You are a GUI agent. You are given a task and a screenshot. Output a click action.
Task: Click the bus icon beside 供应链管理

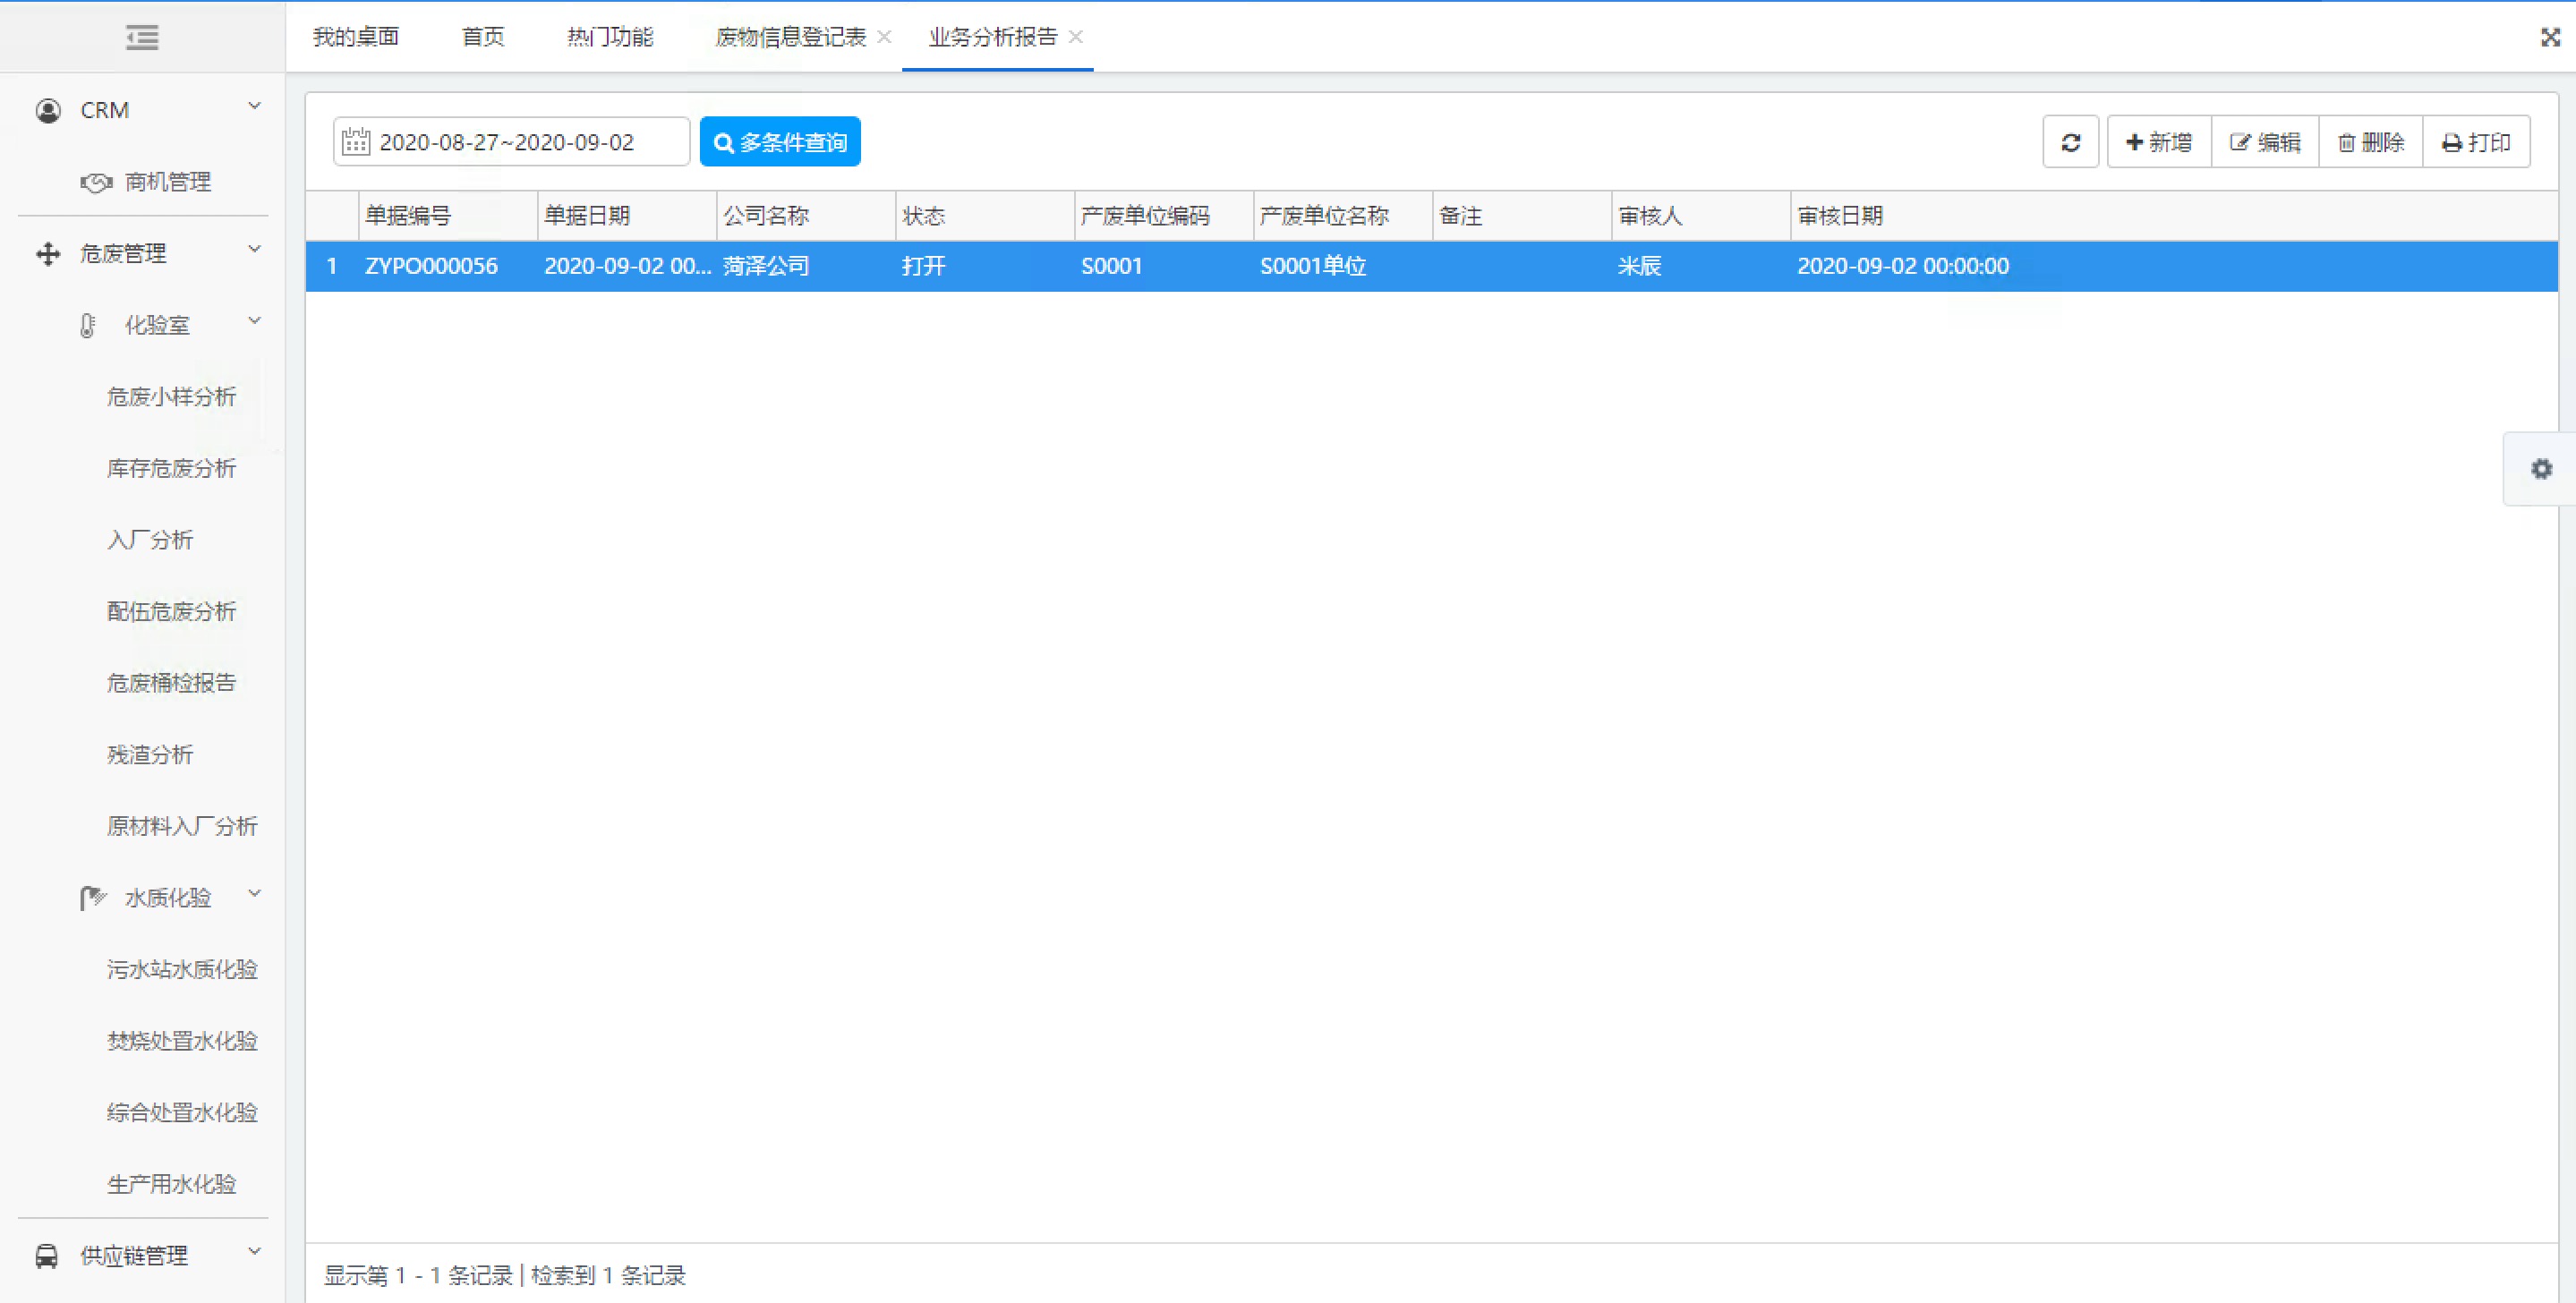point(47,1256)
